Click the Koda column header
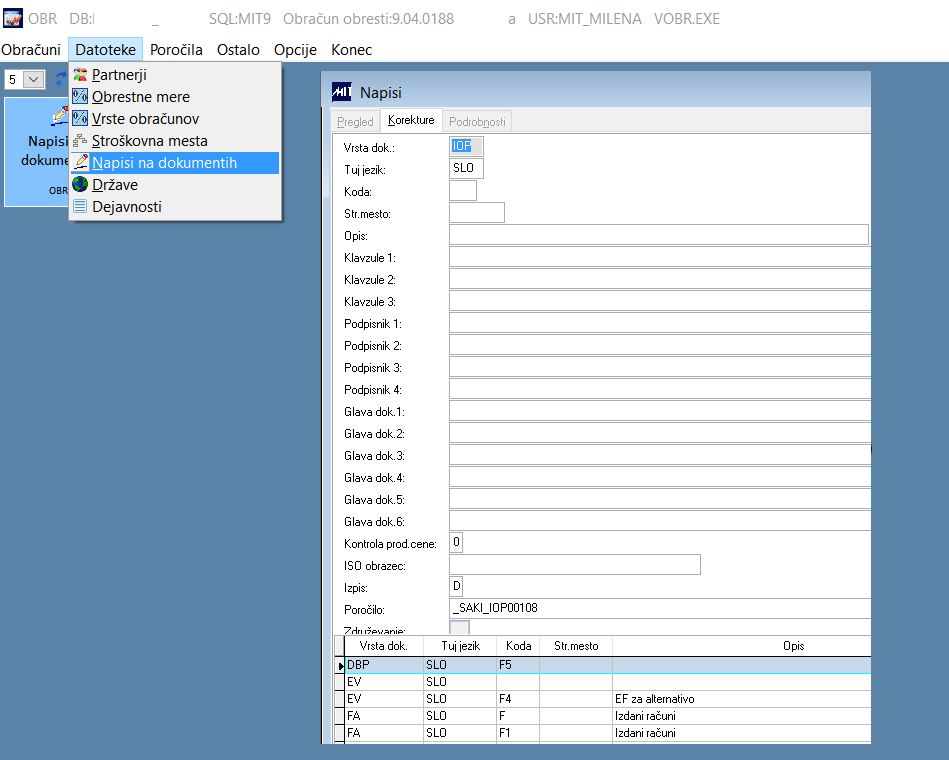 [518, 646]
